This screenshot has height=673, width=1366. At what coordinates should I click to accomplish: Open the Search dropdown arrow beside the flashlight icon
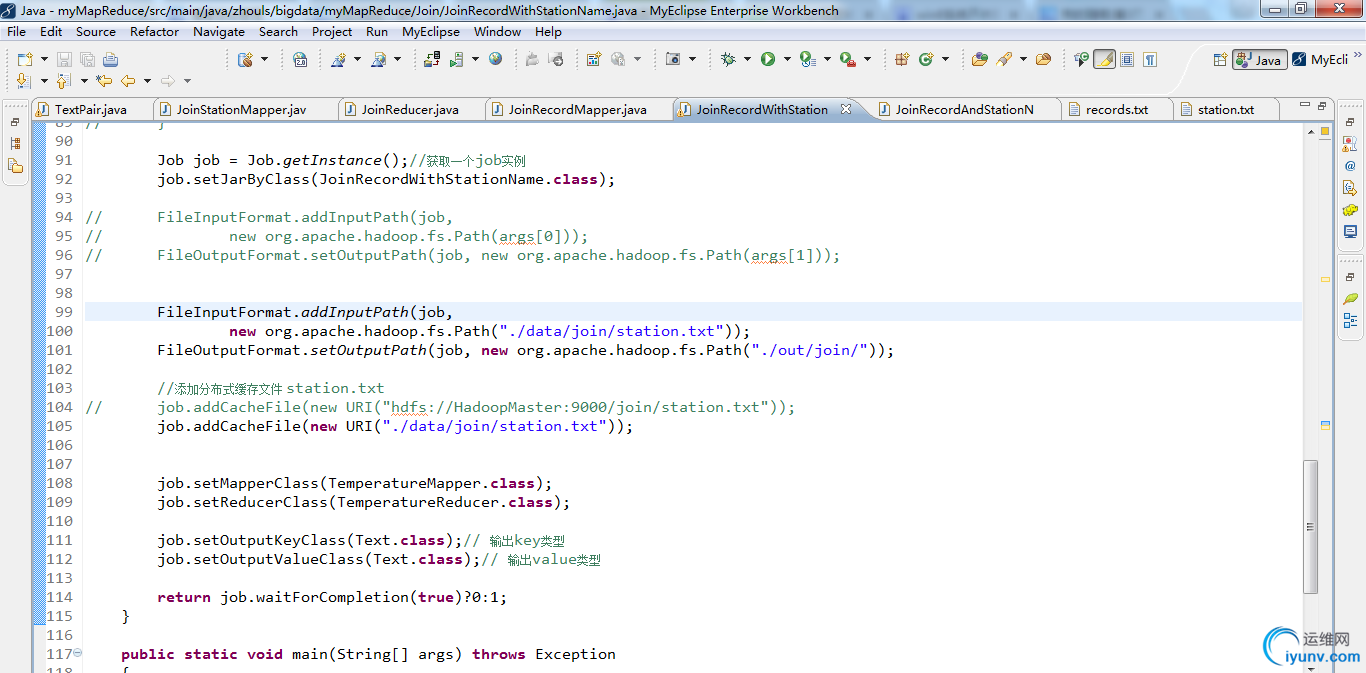click(x=1023, y=59)
